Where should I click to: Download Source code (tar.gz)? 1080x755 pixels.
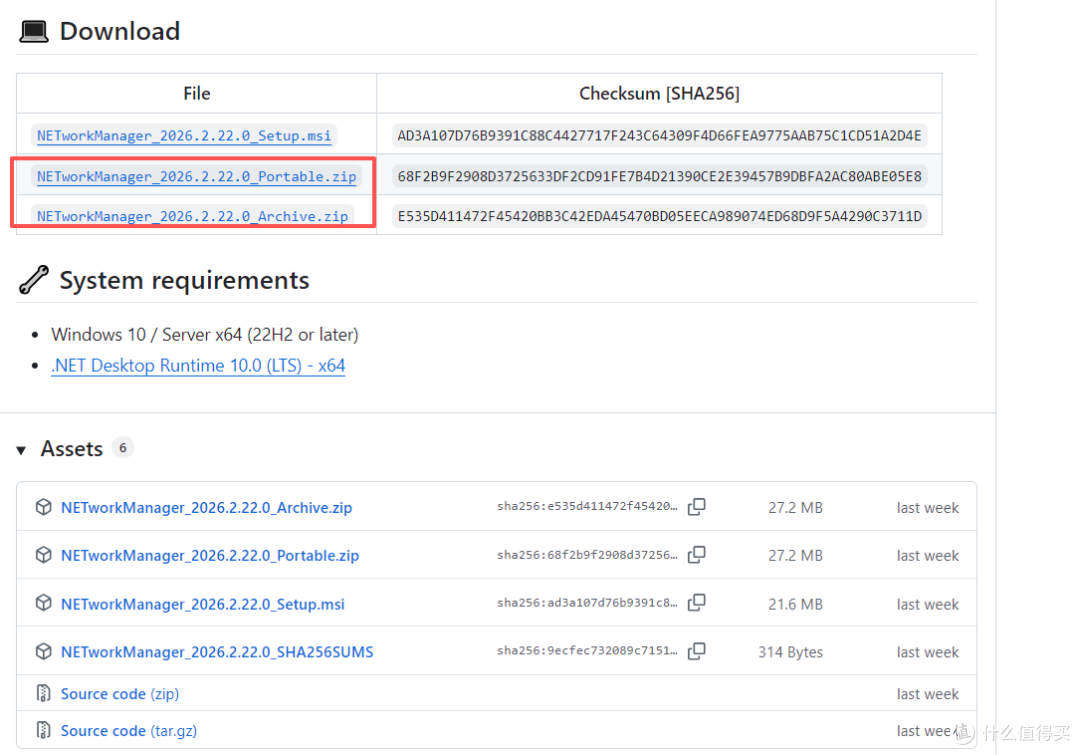(x=129, y=731)
